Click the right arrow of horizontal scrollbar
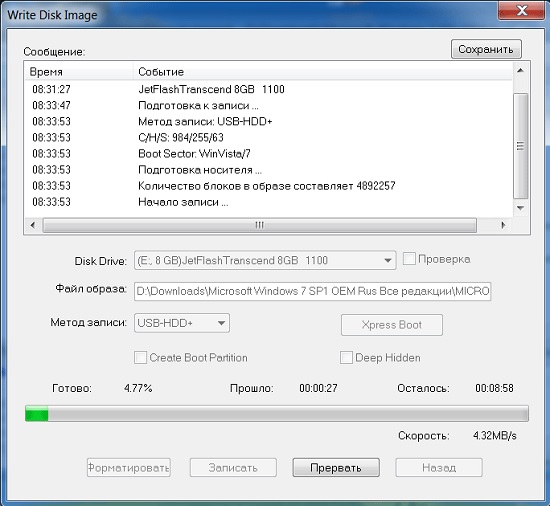Screen dimensions: 550x506 [x=504, y=225]
